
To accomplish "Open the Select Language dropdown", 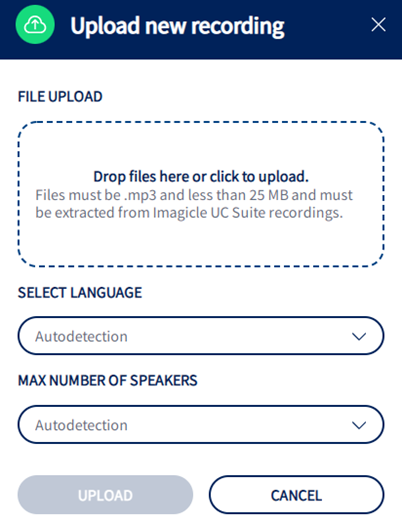I will pos(201,336).
